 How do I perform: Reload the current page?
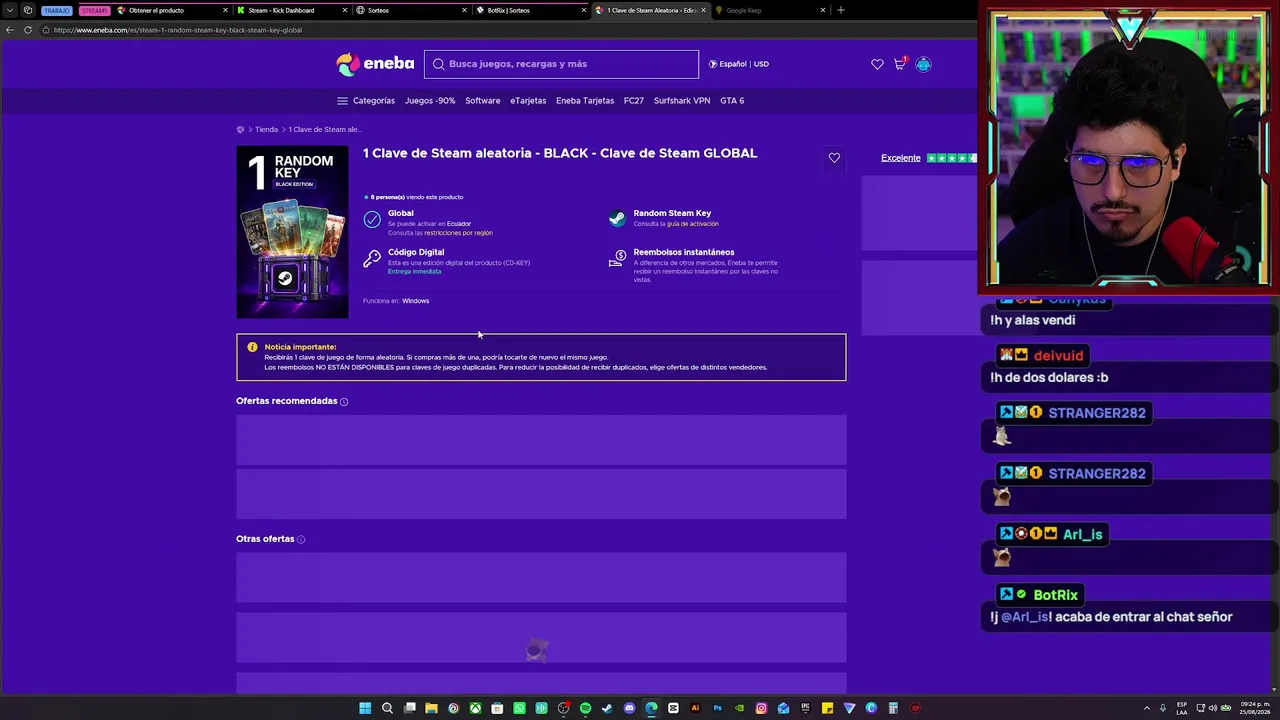point(28,30)
